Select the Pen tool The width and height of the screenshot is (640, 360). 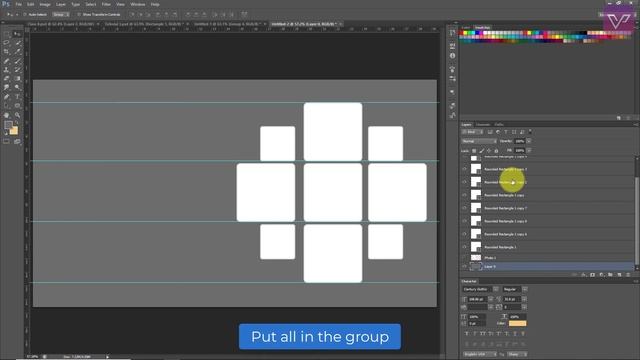pos(7,97)
